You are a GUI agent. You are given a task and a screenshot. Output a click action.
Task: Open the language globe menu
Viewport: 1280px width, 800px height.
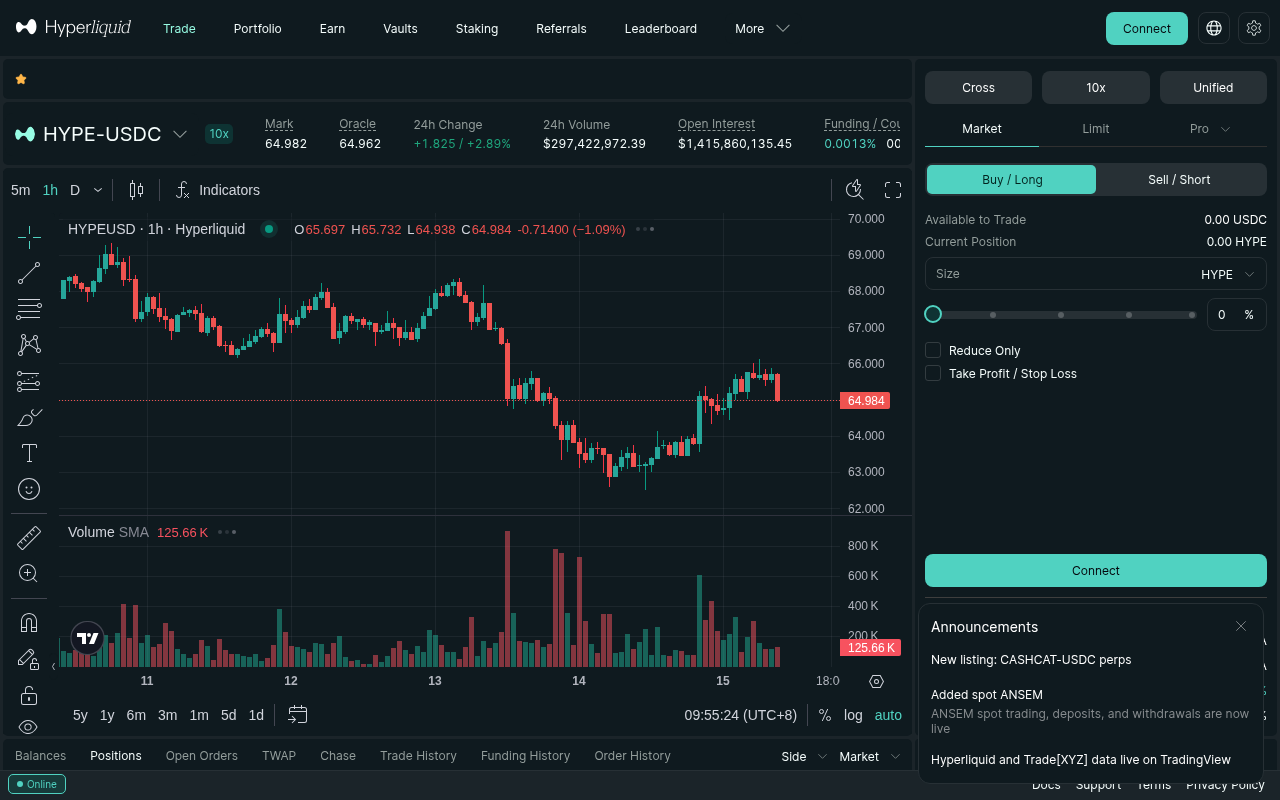click(x=1214, y=28)
